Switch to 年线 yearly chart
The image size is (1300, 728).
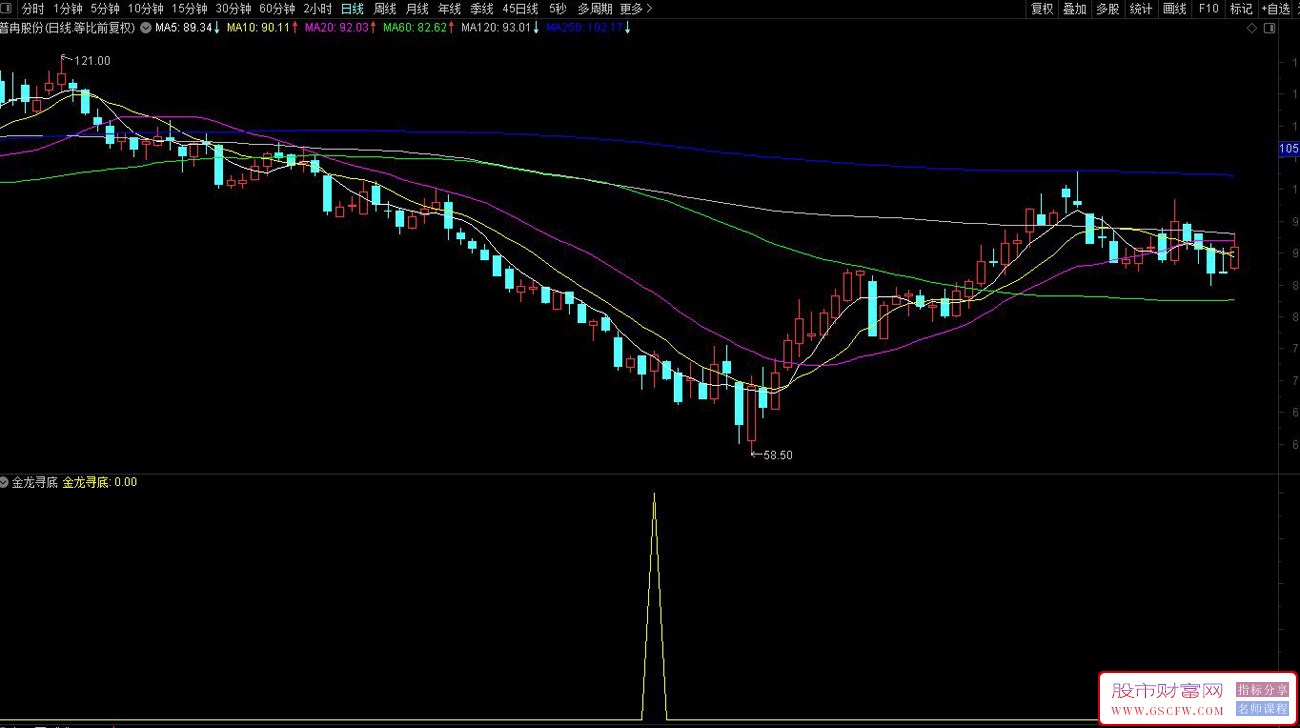click(x=449, y=8)
